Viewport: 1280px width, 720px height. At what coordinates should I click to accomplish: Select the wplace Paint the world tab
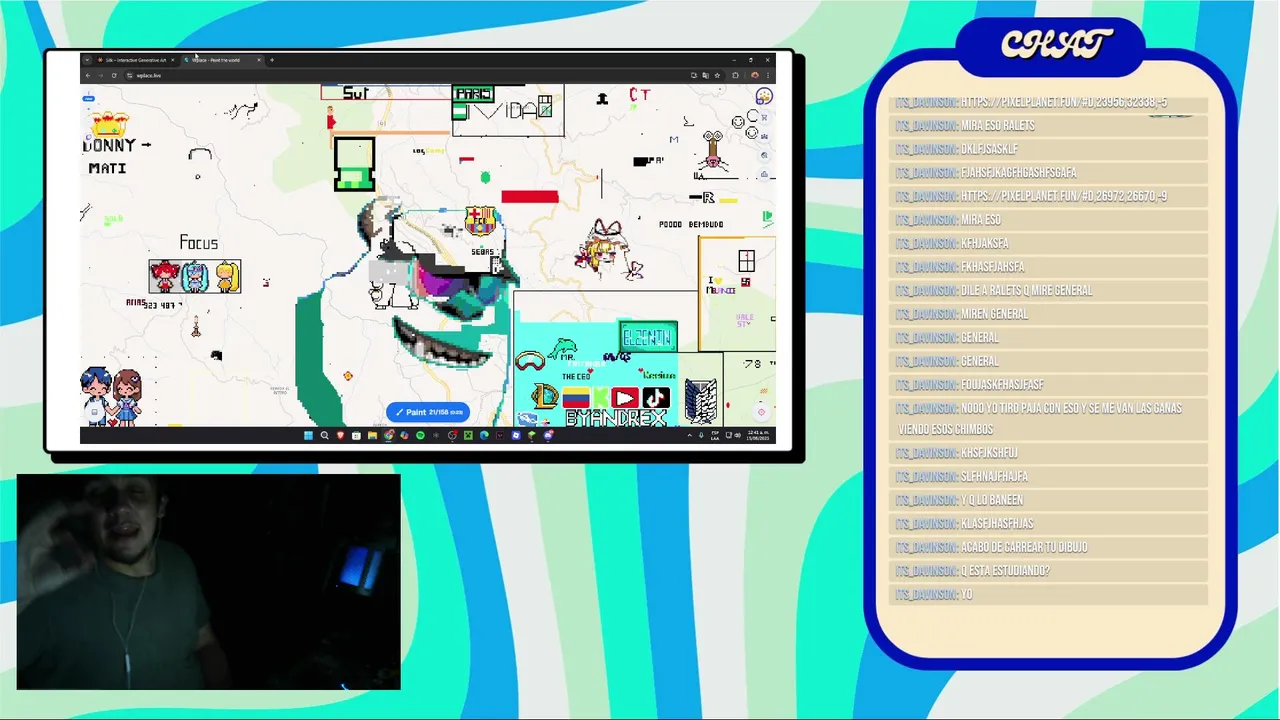coord(222,60)
